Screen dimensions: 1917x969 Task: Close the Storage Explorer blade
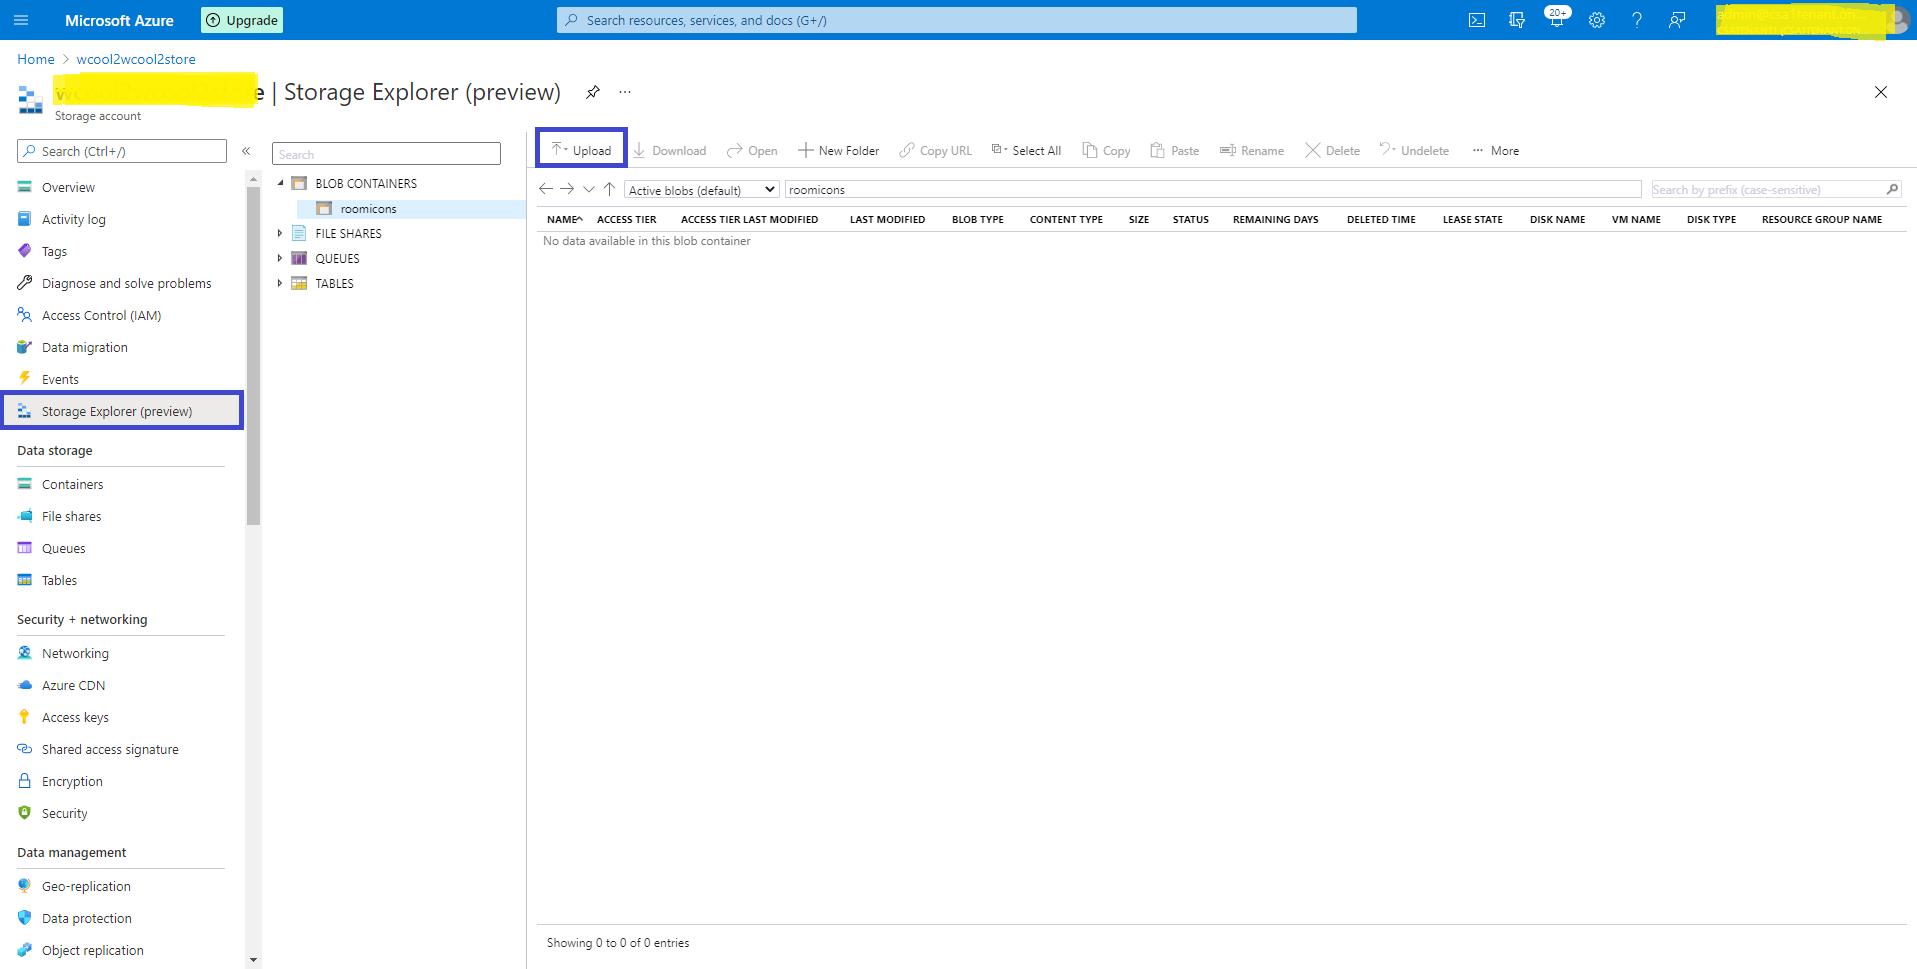tap(1881, 92)
